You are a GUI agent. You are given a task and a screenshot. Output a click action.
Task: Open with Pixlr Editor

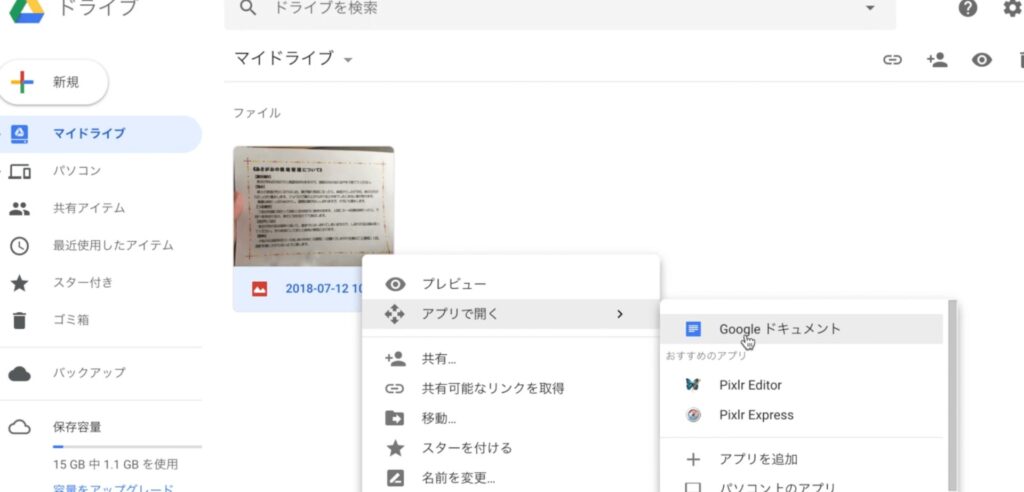pos(801,385)
